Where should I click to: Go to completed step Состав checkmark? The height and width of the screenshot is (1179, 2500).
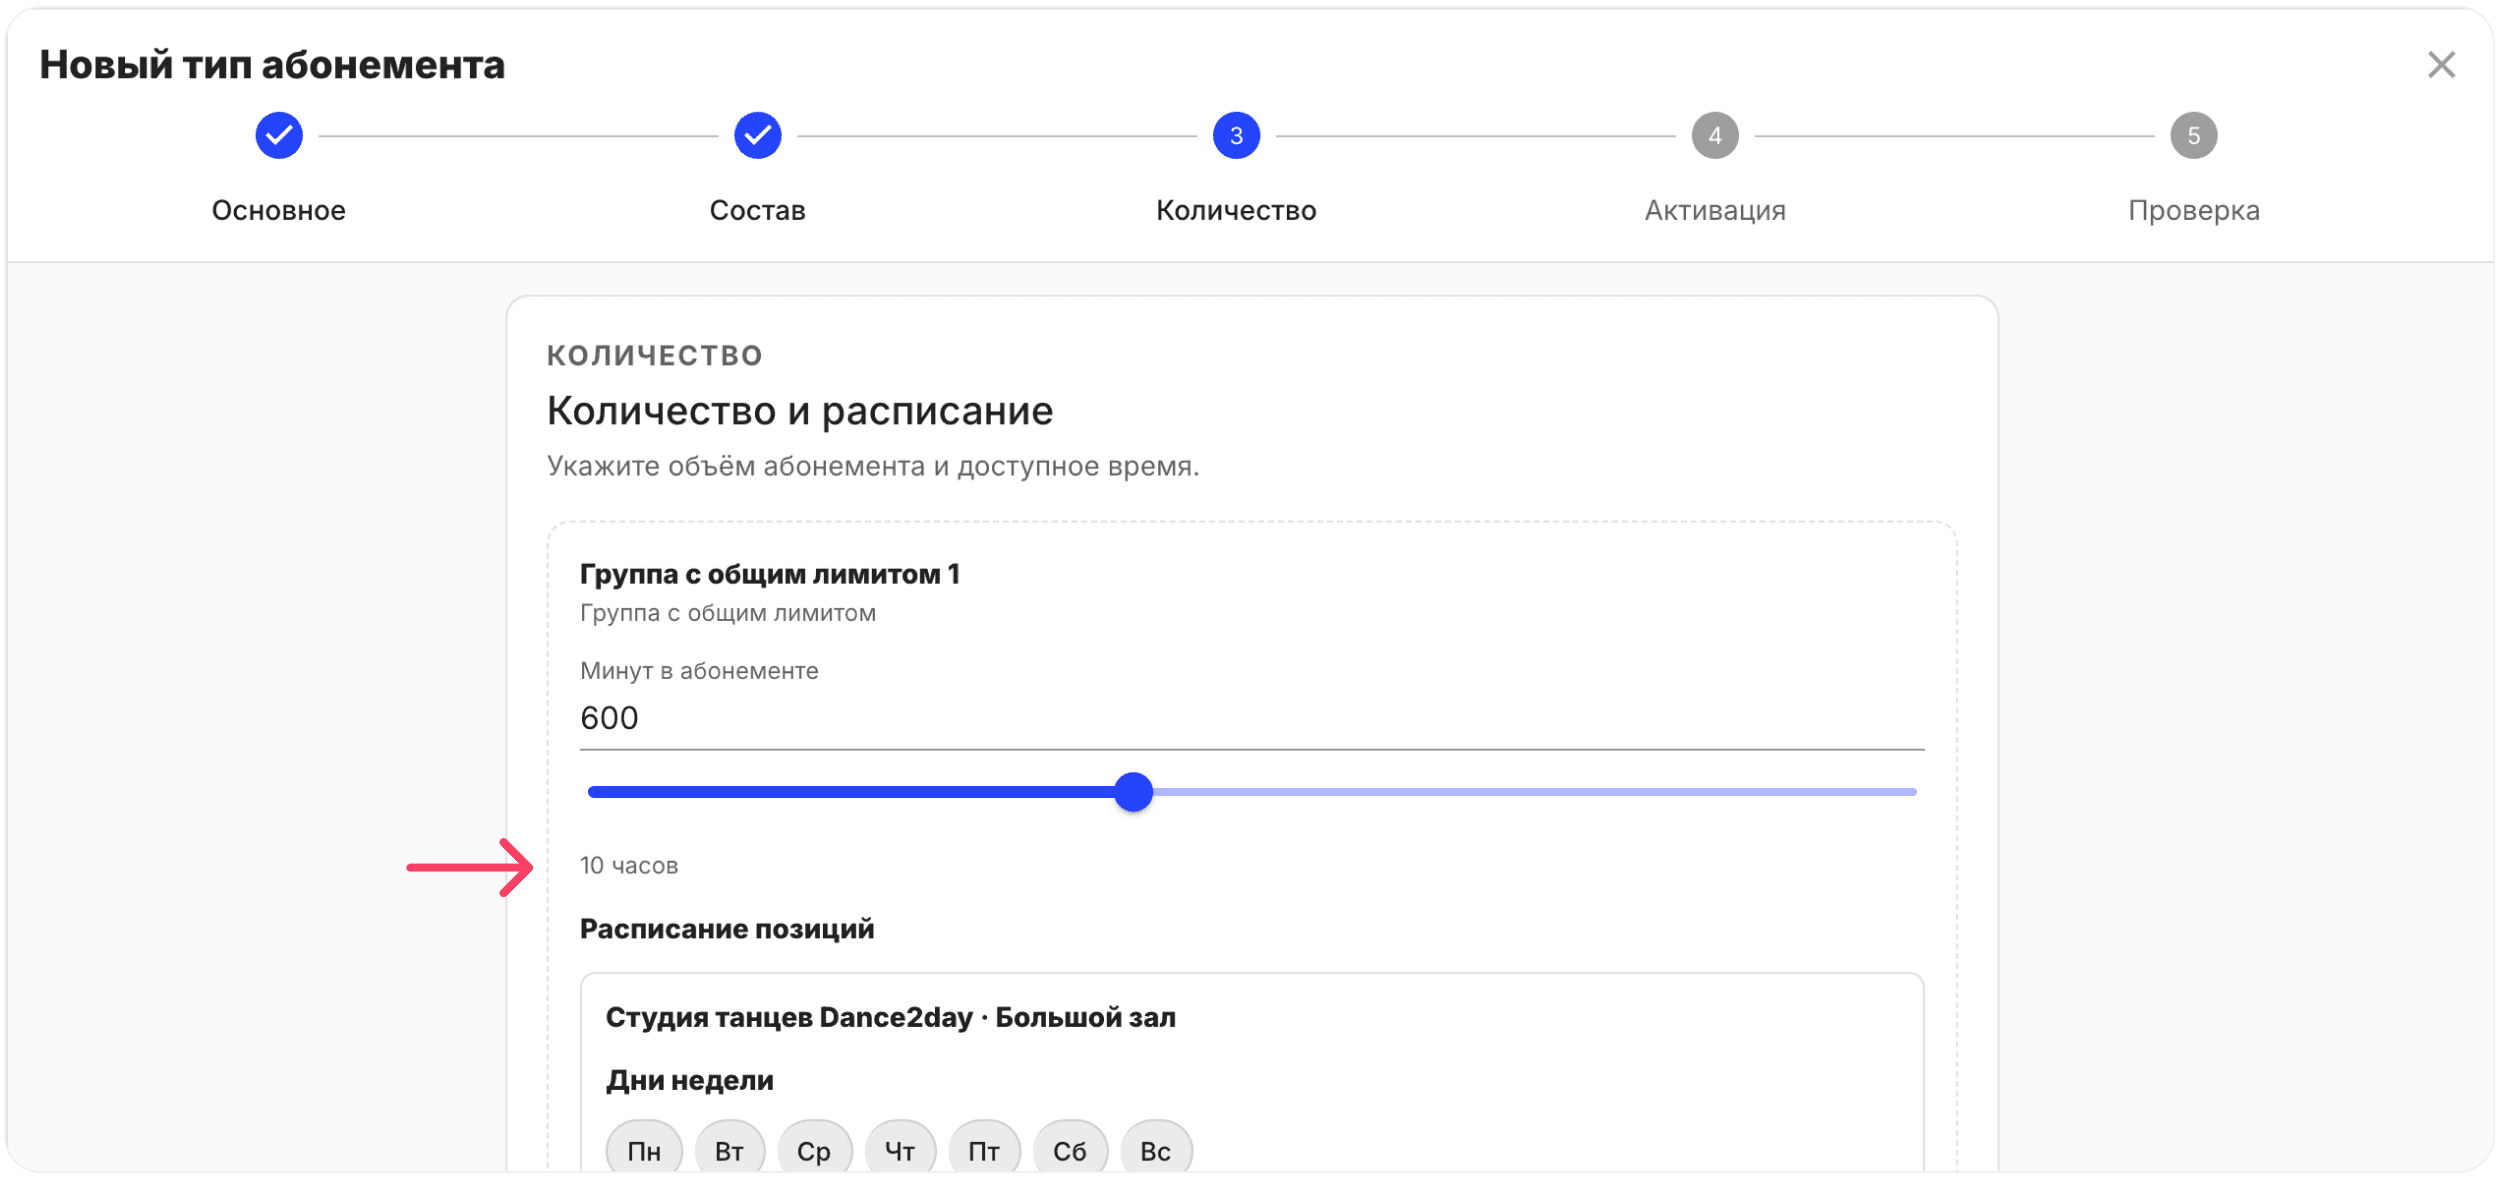757,135
